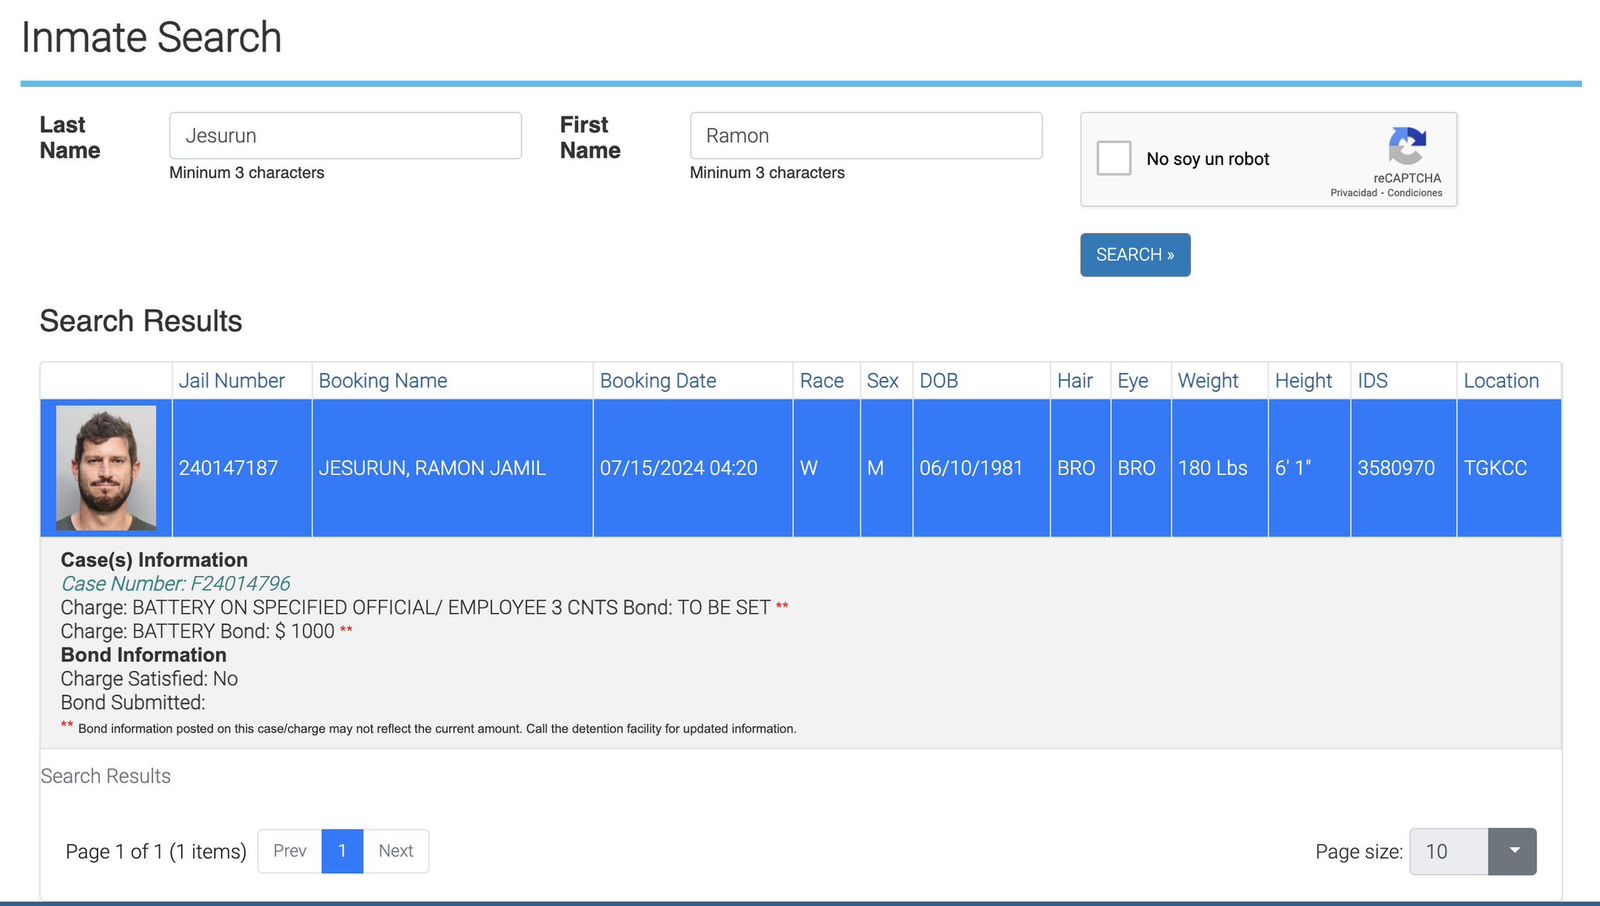Click the SEARCH button

coord(1135,255)
